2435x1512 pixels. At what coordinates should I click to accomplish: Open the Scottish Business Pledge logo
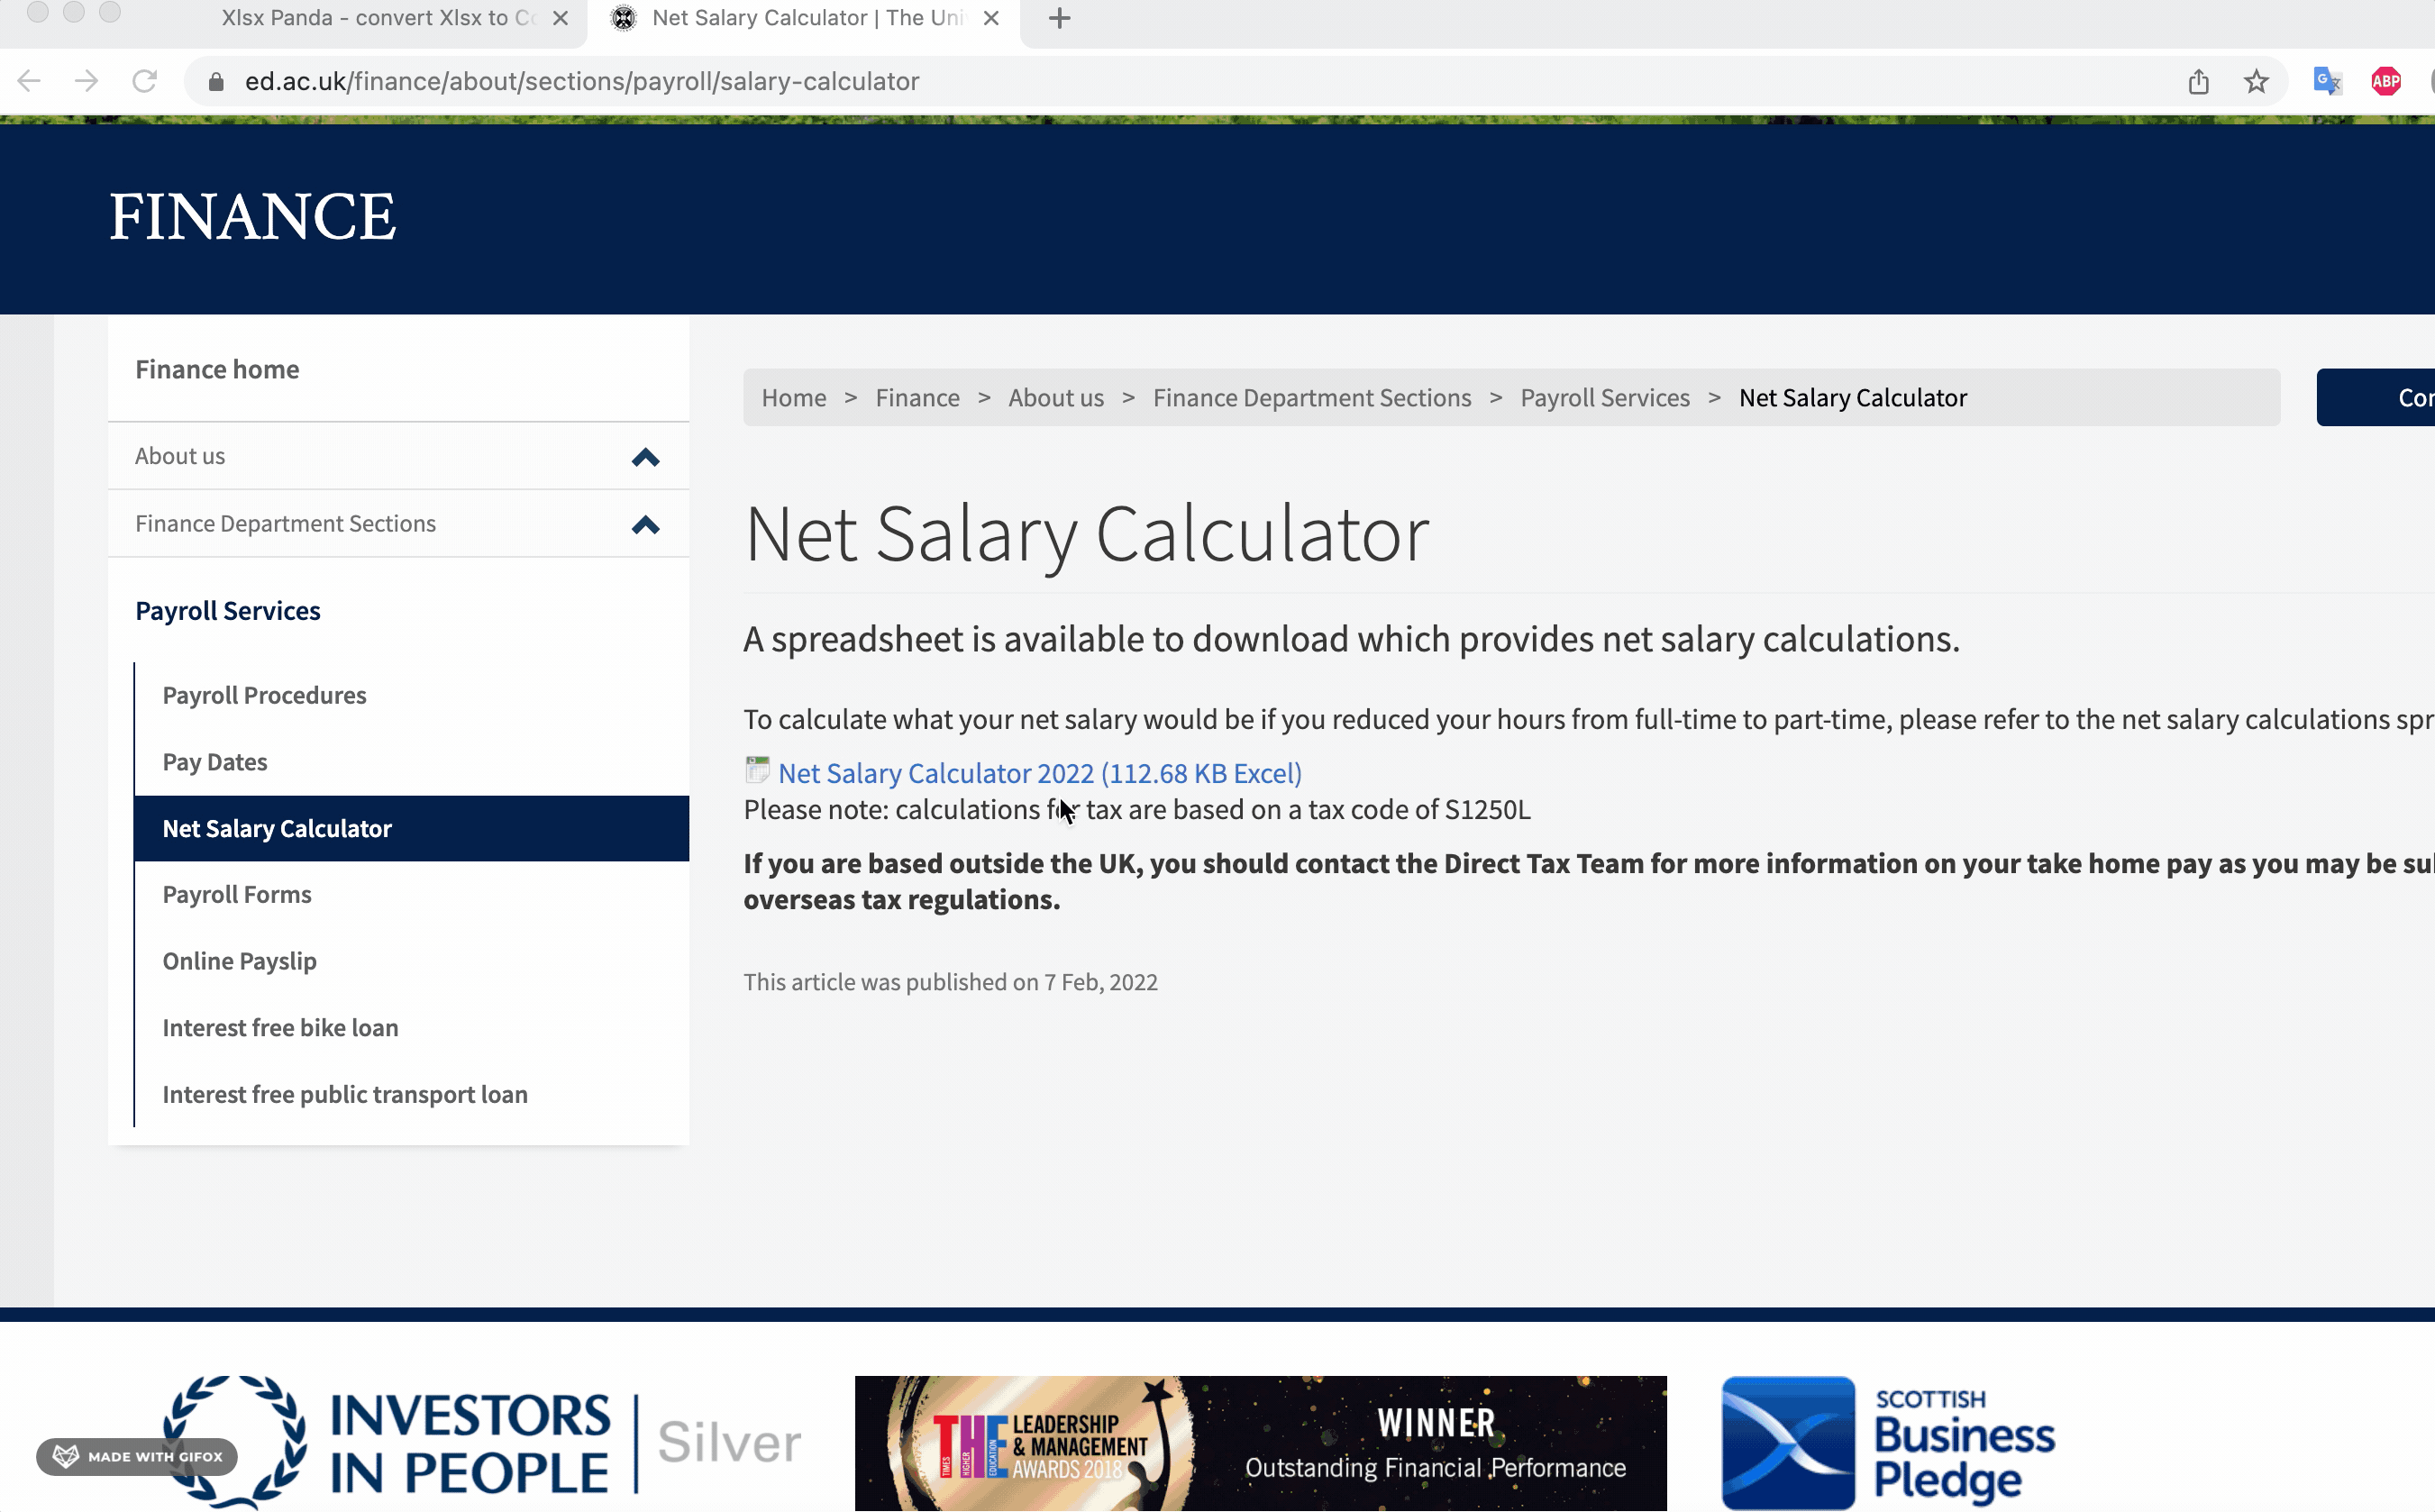pyautogui.click(x=1886, y=1441)
